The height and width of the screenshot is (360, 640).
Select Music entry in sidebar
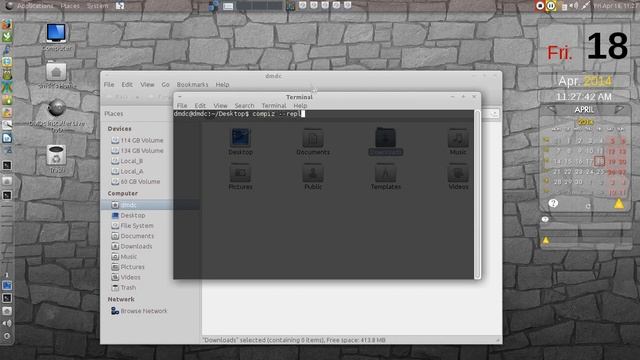tap(124, 256)
